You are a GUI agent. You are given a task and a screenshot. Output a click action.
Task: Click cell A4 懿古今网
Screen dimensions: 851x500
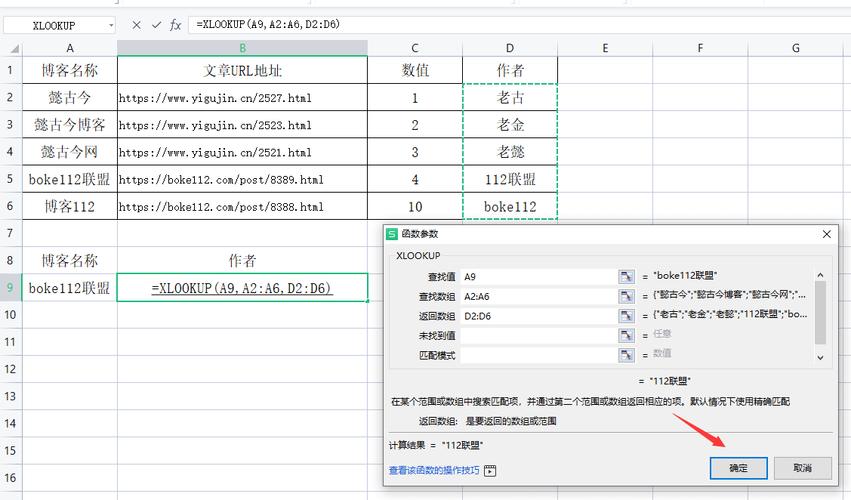70,151
